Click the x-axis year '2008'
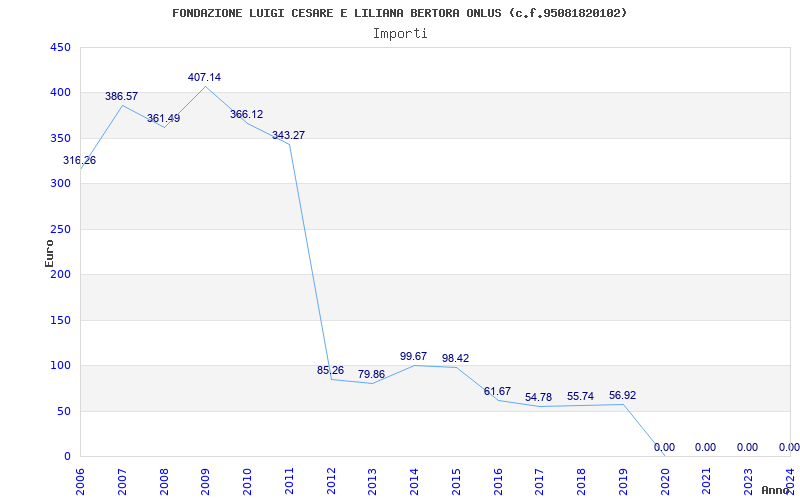Screen dimensions: 800x500 [x=164, y=482]
